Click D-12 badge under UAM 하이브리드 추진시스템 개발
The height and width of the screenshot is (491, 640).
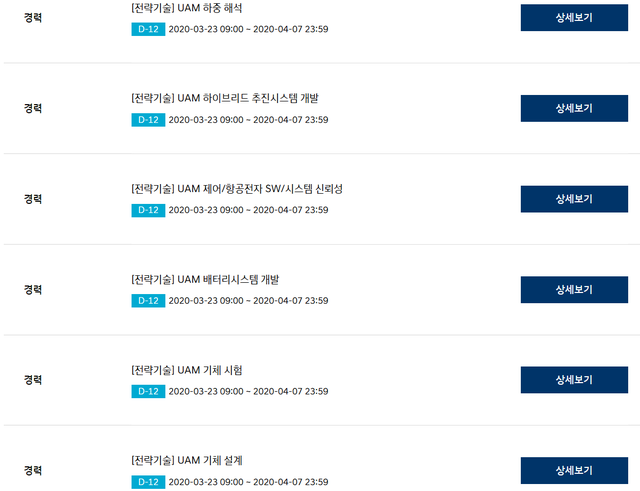pos(147,120)
